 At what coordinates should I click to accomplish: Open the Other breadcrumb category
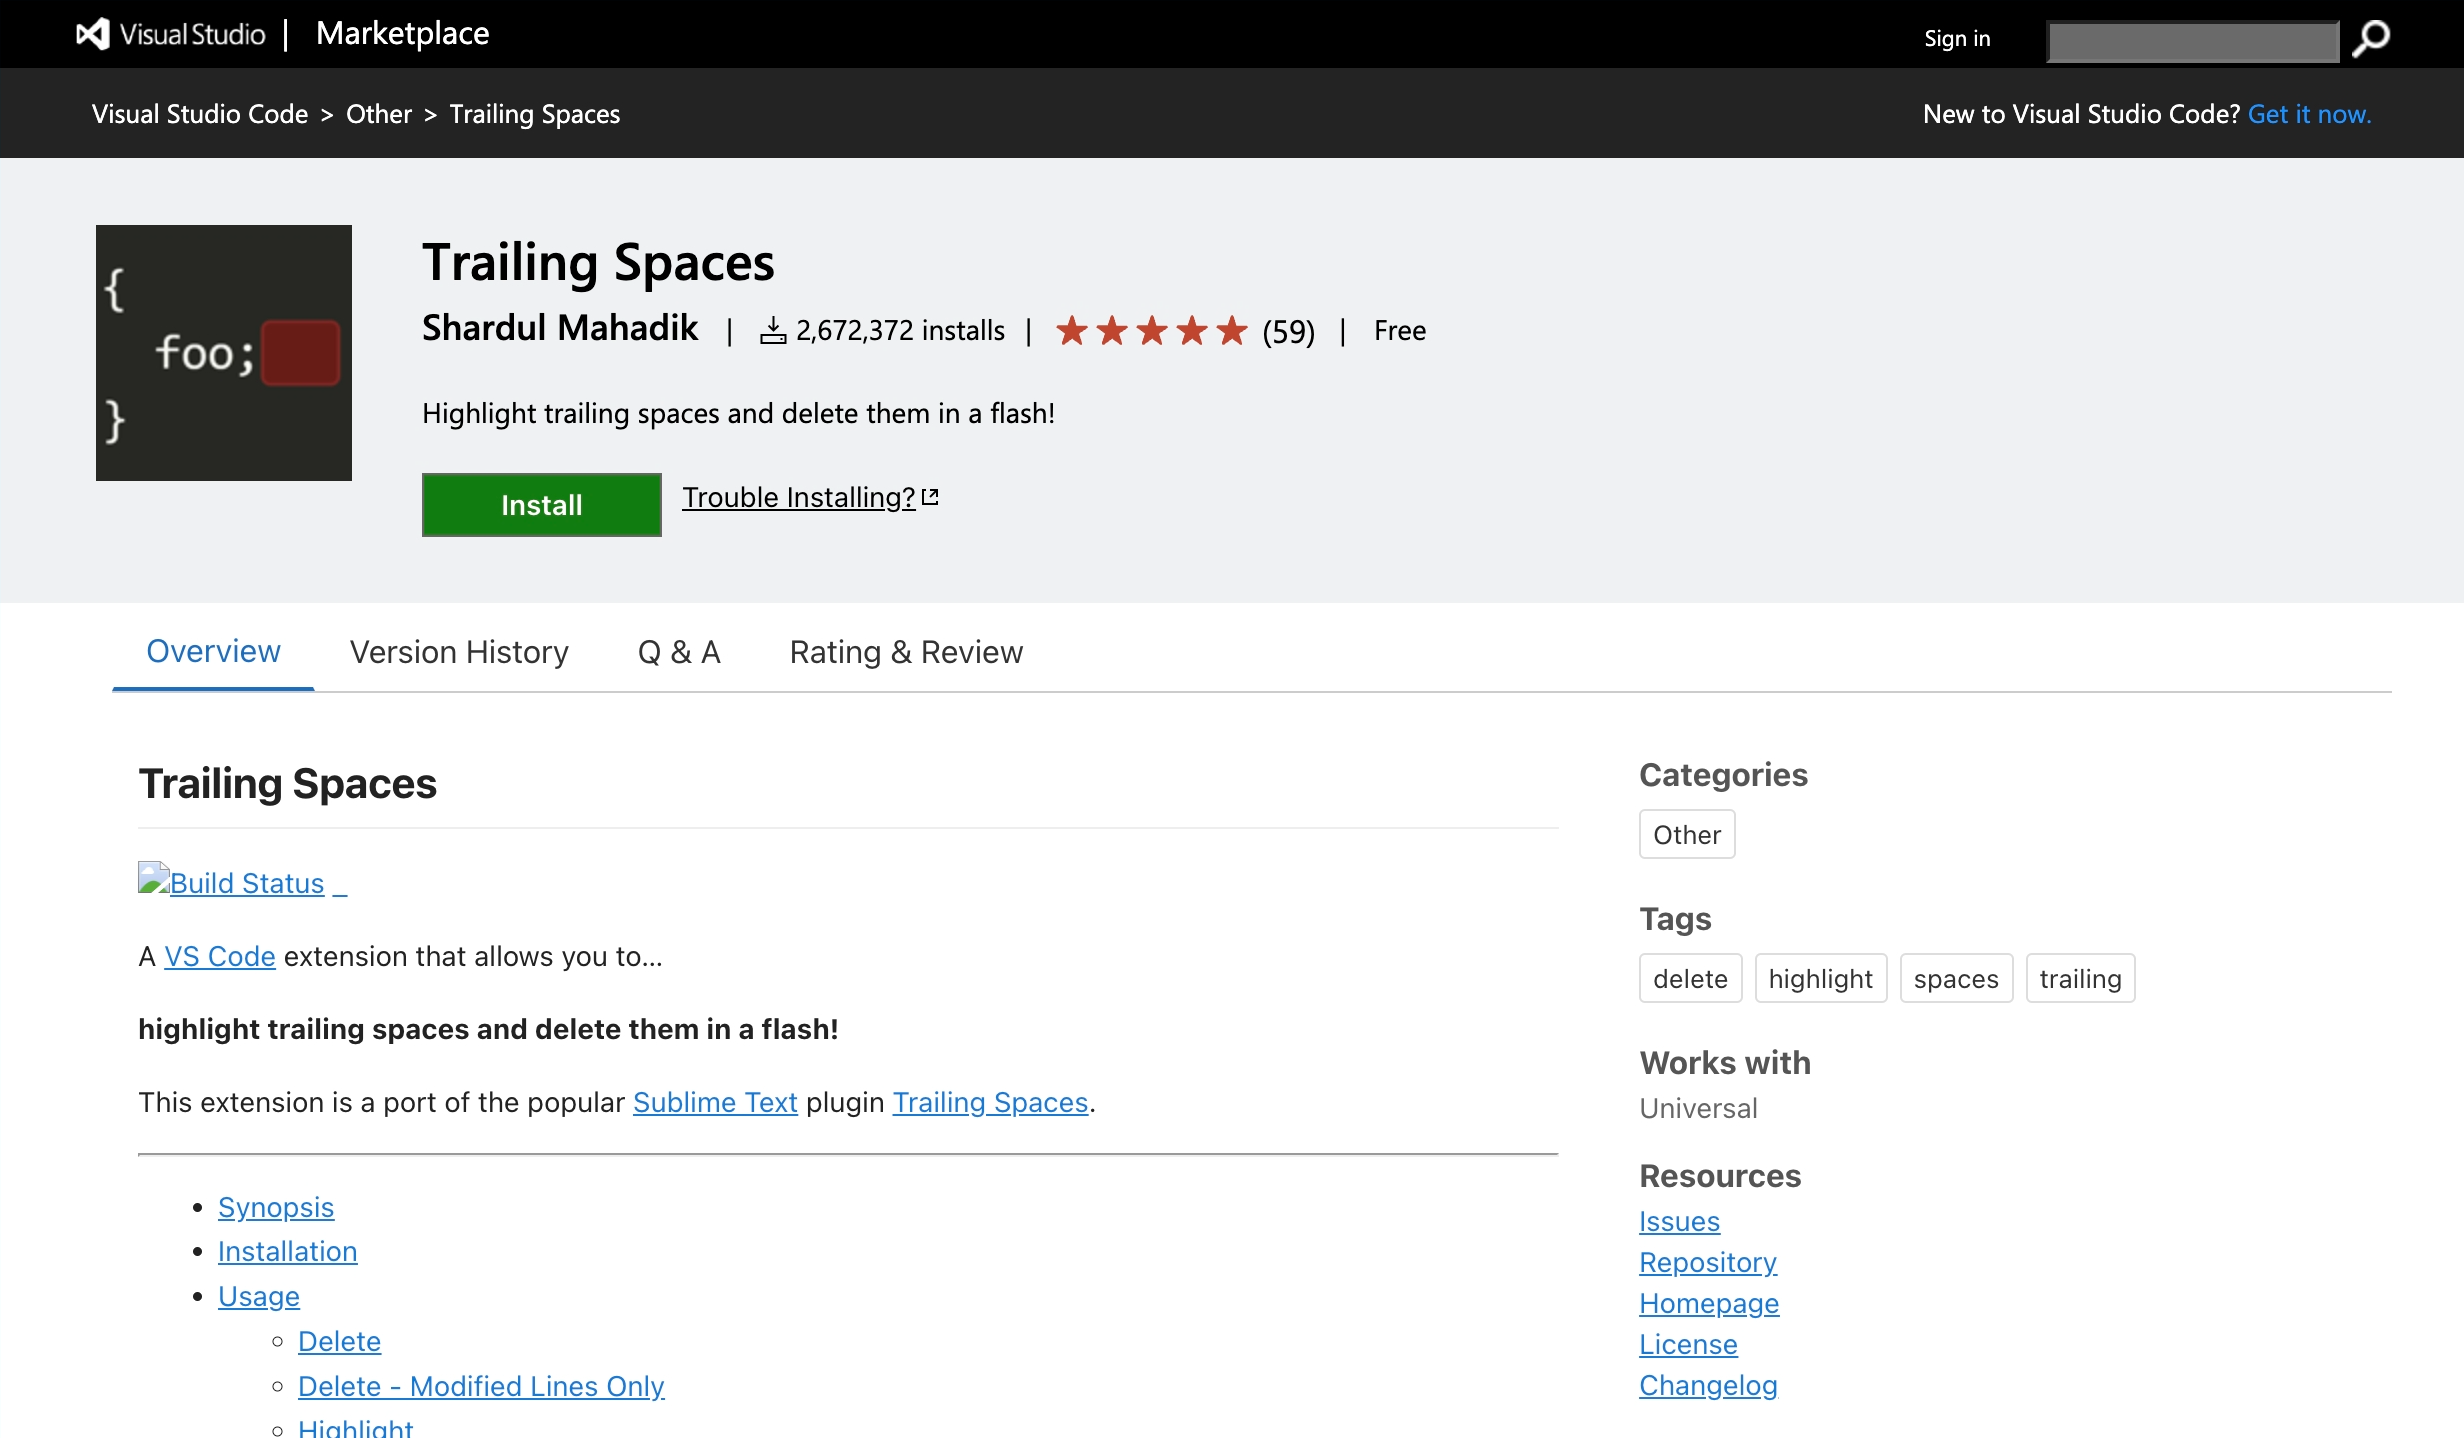pyautogui.click(x=379, y=114)
